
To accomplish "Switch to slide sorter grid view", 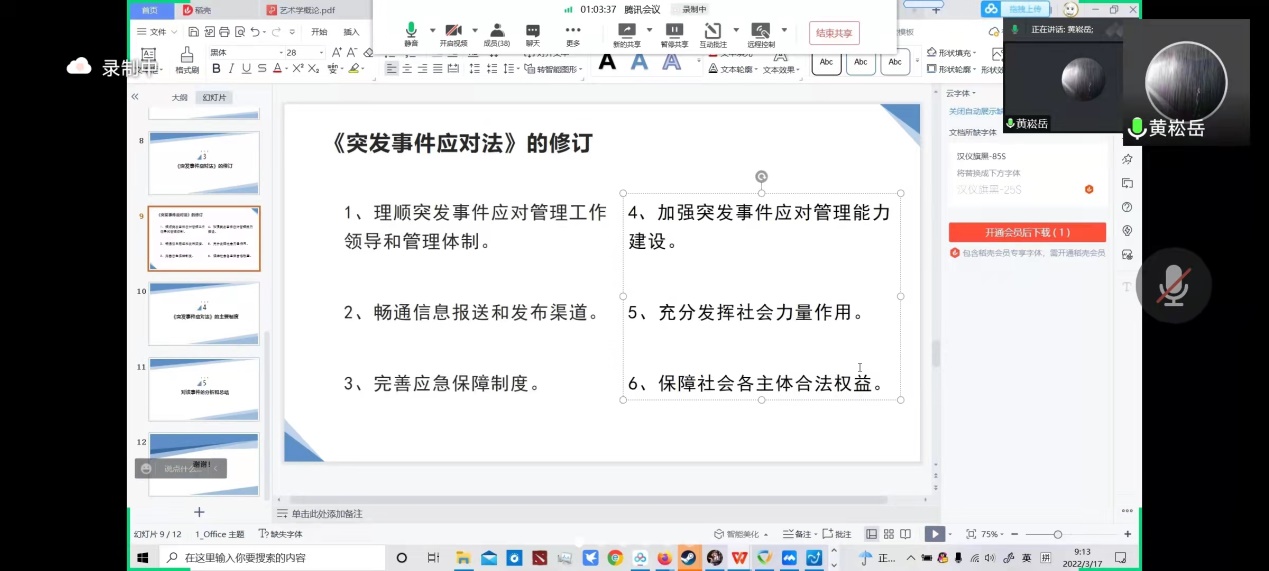I will [x=889, y=534].
